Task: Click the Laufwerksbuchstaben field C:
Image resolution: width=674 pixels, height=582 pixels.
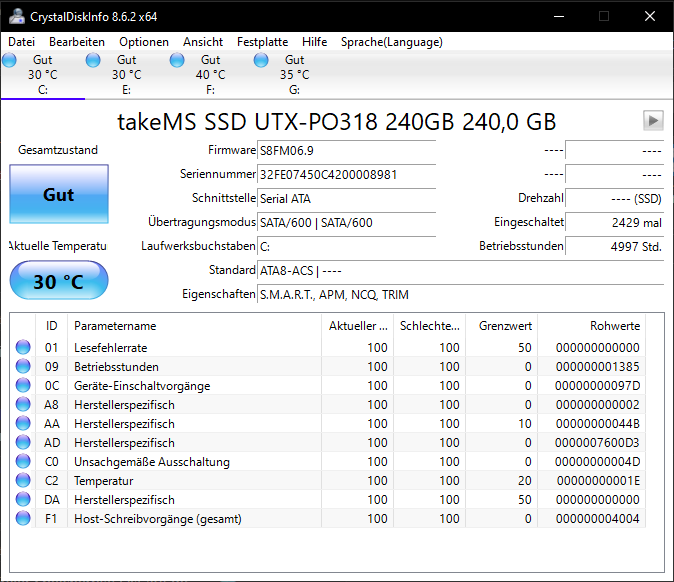Action: pyautogui.click(x=346, y=247)
